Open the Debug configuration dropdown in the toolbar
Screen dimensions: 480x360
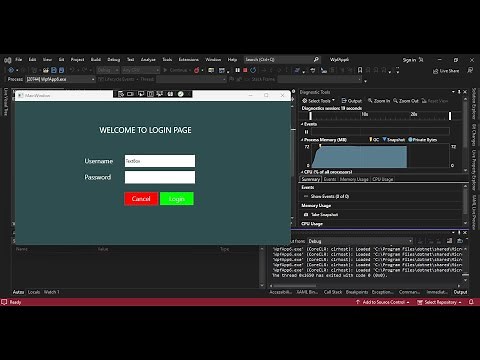pyautogui.click(x=108, y=70)
